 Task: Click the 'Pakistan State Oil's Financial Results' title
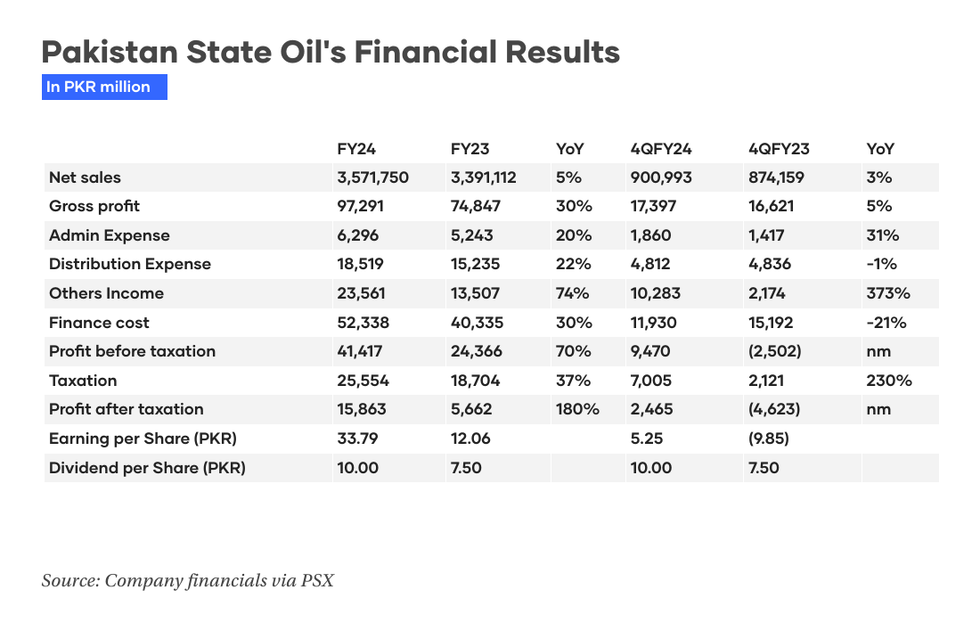point(330,51)
